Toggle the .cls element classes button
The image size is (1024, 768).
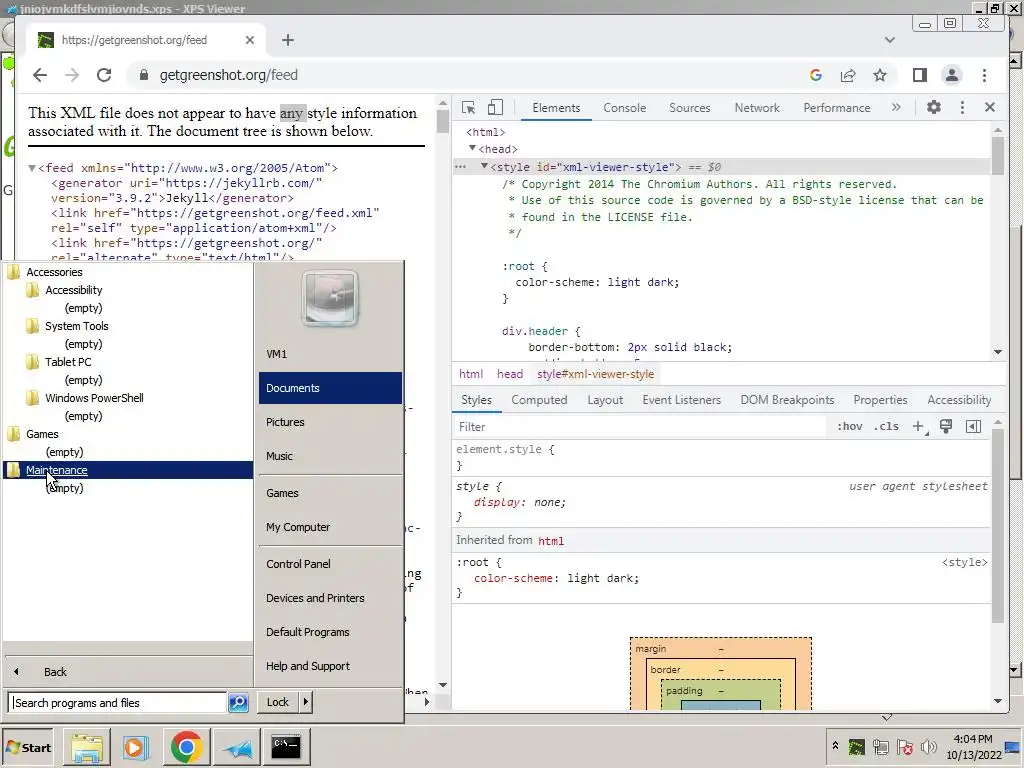[x=886, y=426]
